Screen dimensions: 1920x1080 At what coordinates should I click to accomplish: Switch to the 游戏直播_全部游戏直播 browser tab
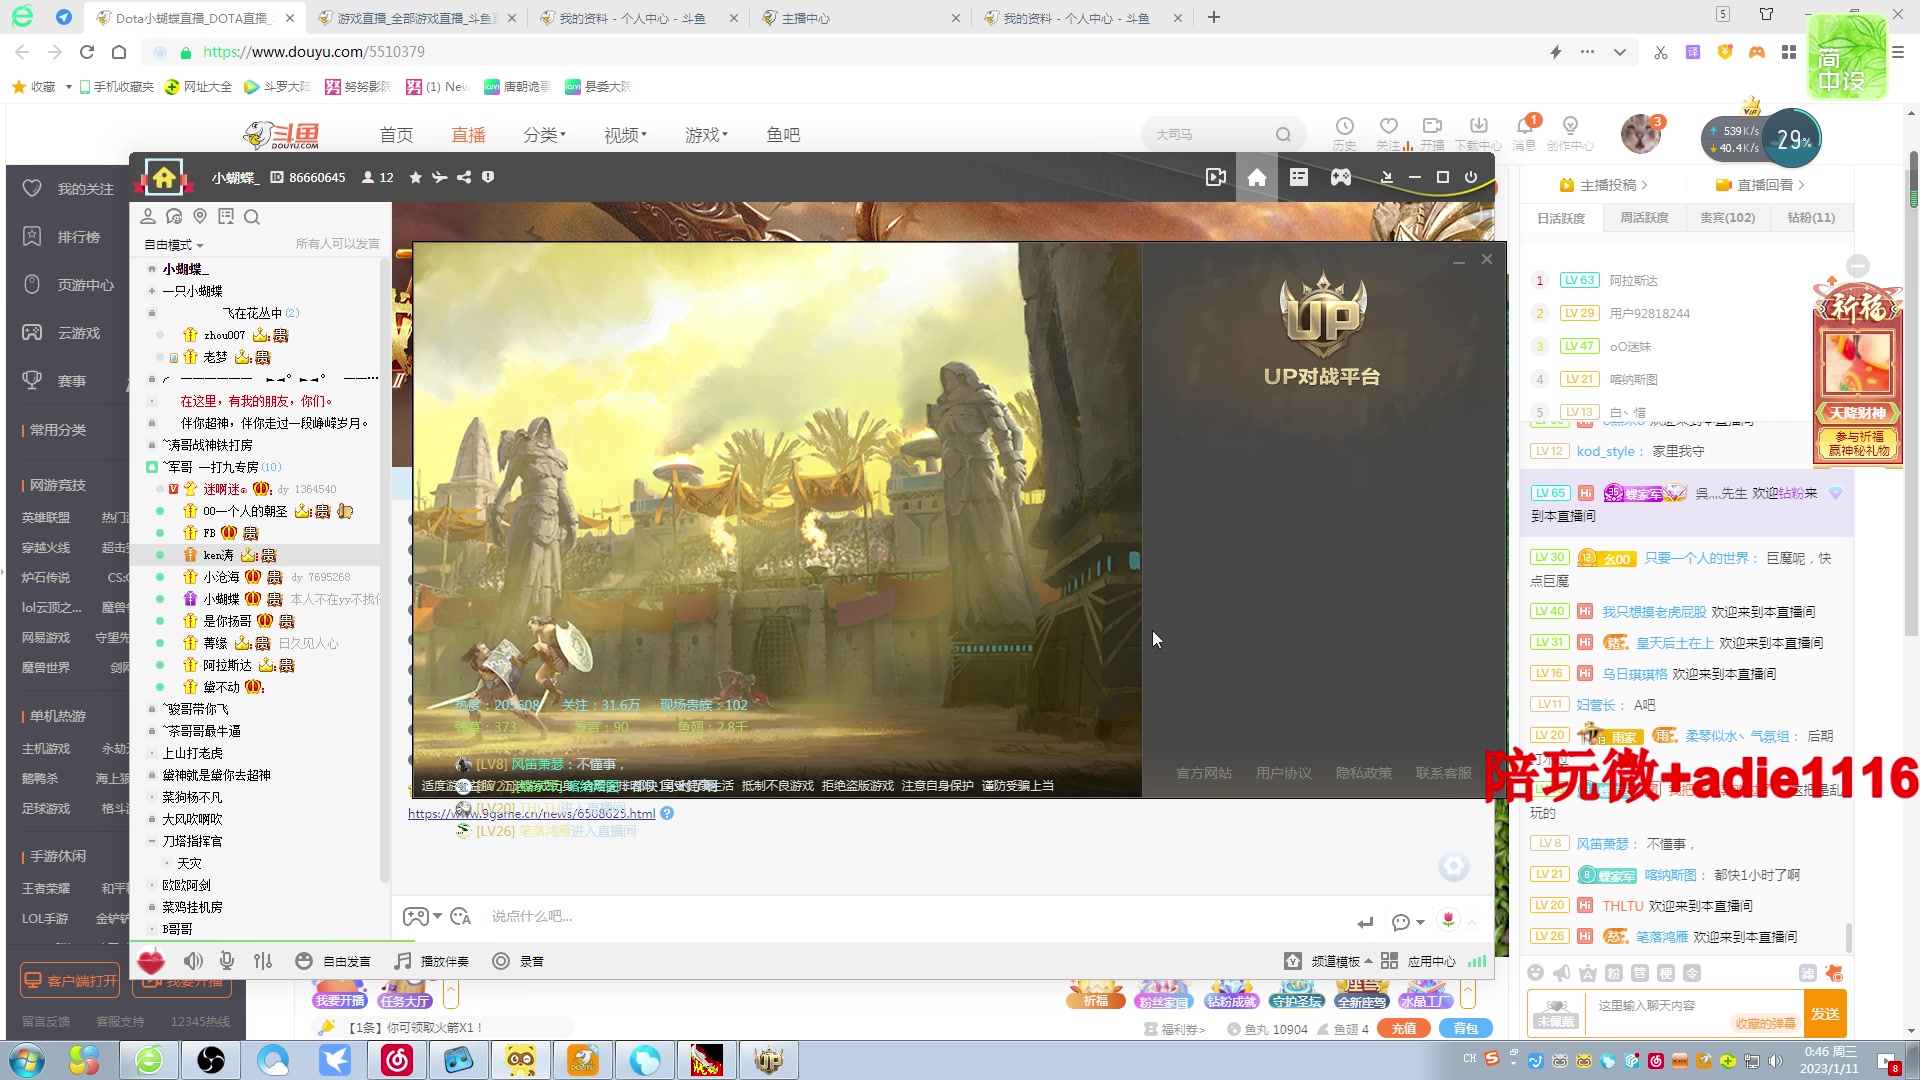click(417, 17)
